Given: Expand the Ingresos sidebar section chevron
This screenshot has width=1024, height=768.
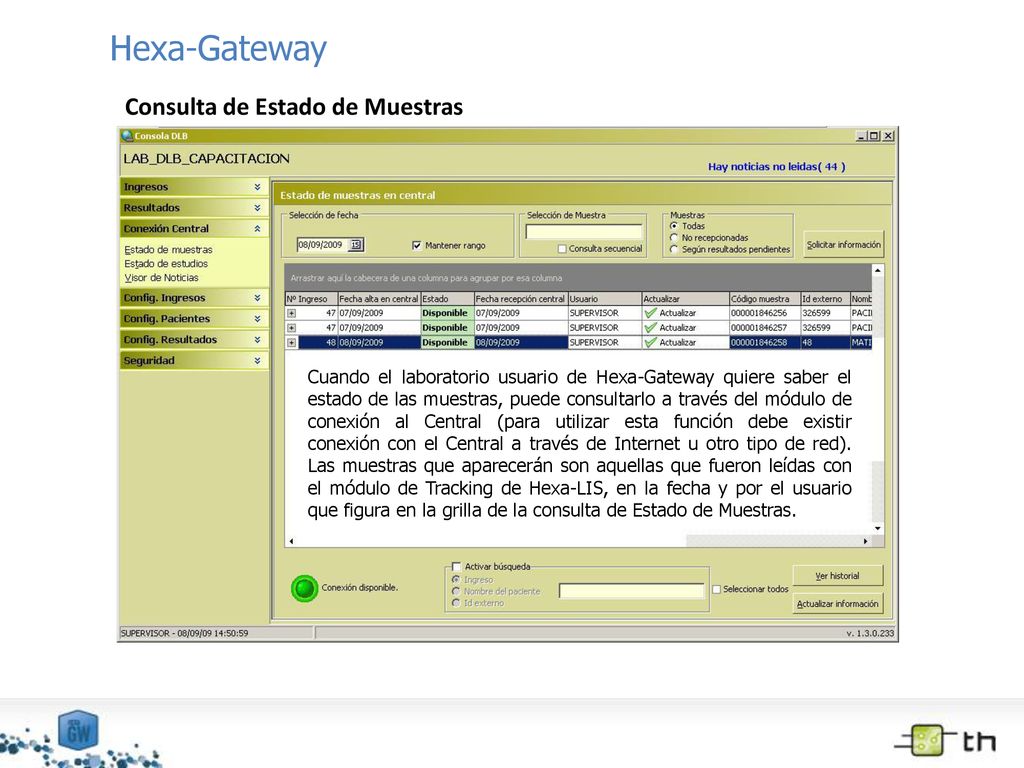Looking at the screenshot, I should tap(257, 187).
